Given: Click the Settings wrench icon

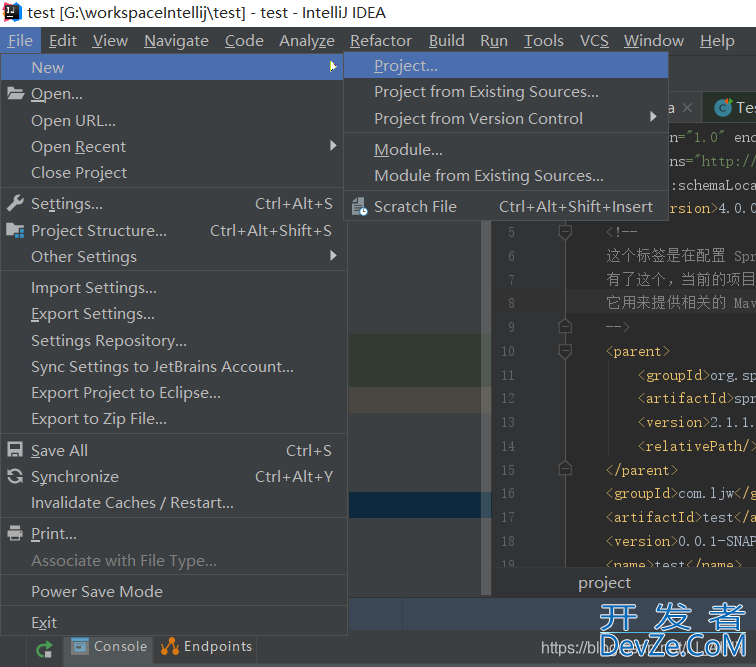Looking at the screenshot, I should tap(15, 204).
